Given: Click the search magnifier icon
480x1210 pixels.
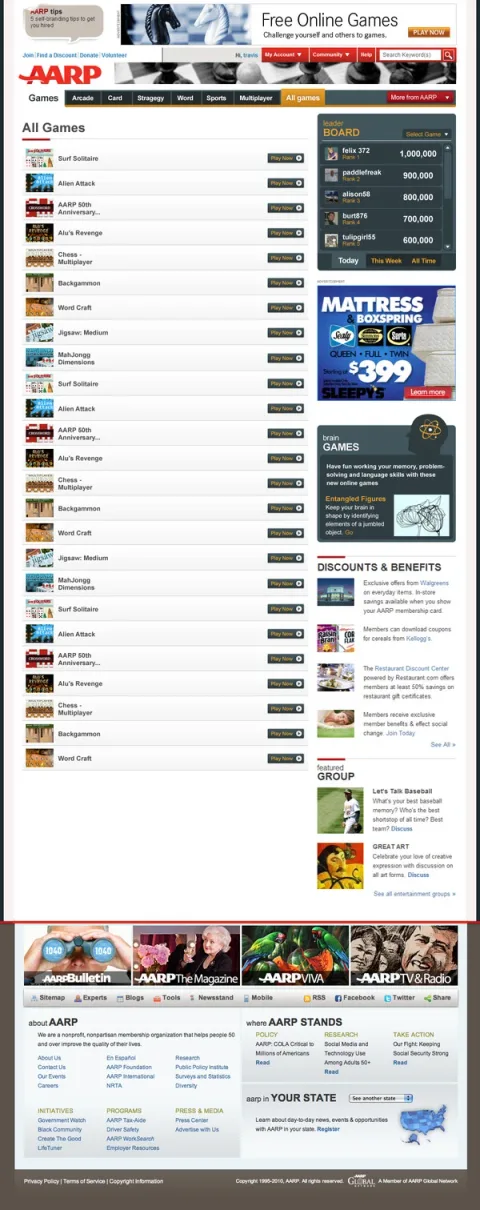Looking at the screenshot, I should pos(448,55).
